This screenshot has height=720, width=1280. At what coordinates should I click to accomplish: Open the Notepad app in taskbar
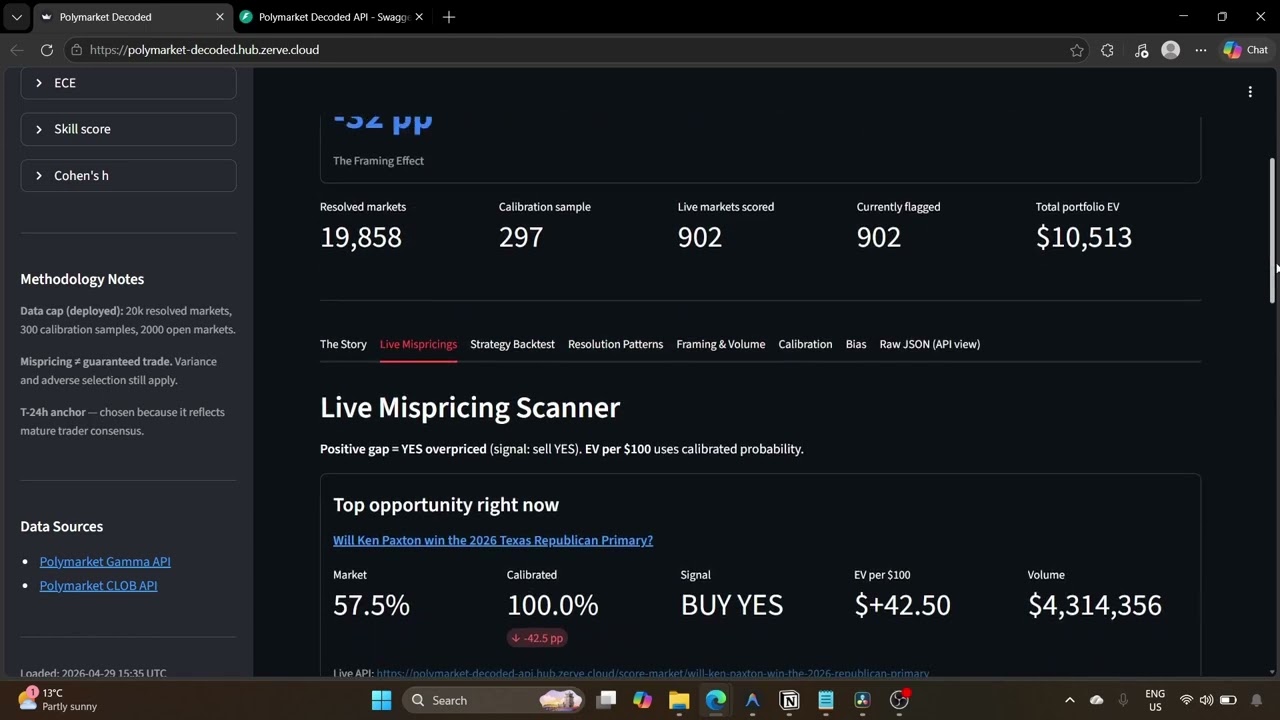point(826,700)
